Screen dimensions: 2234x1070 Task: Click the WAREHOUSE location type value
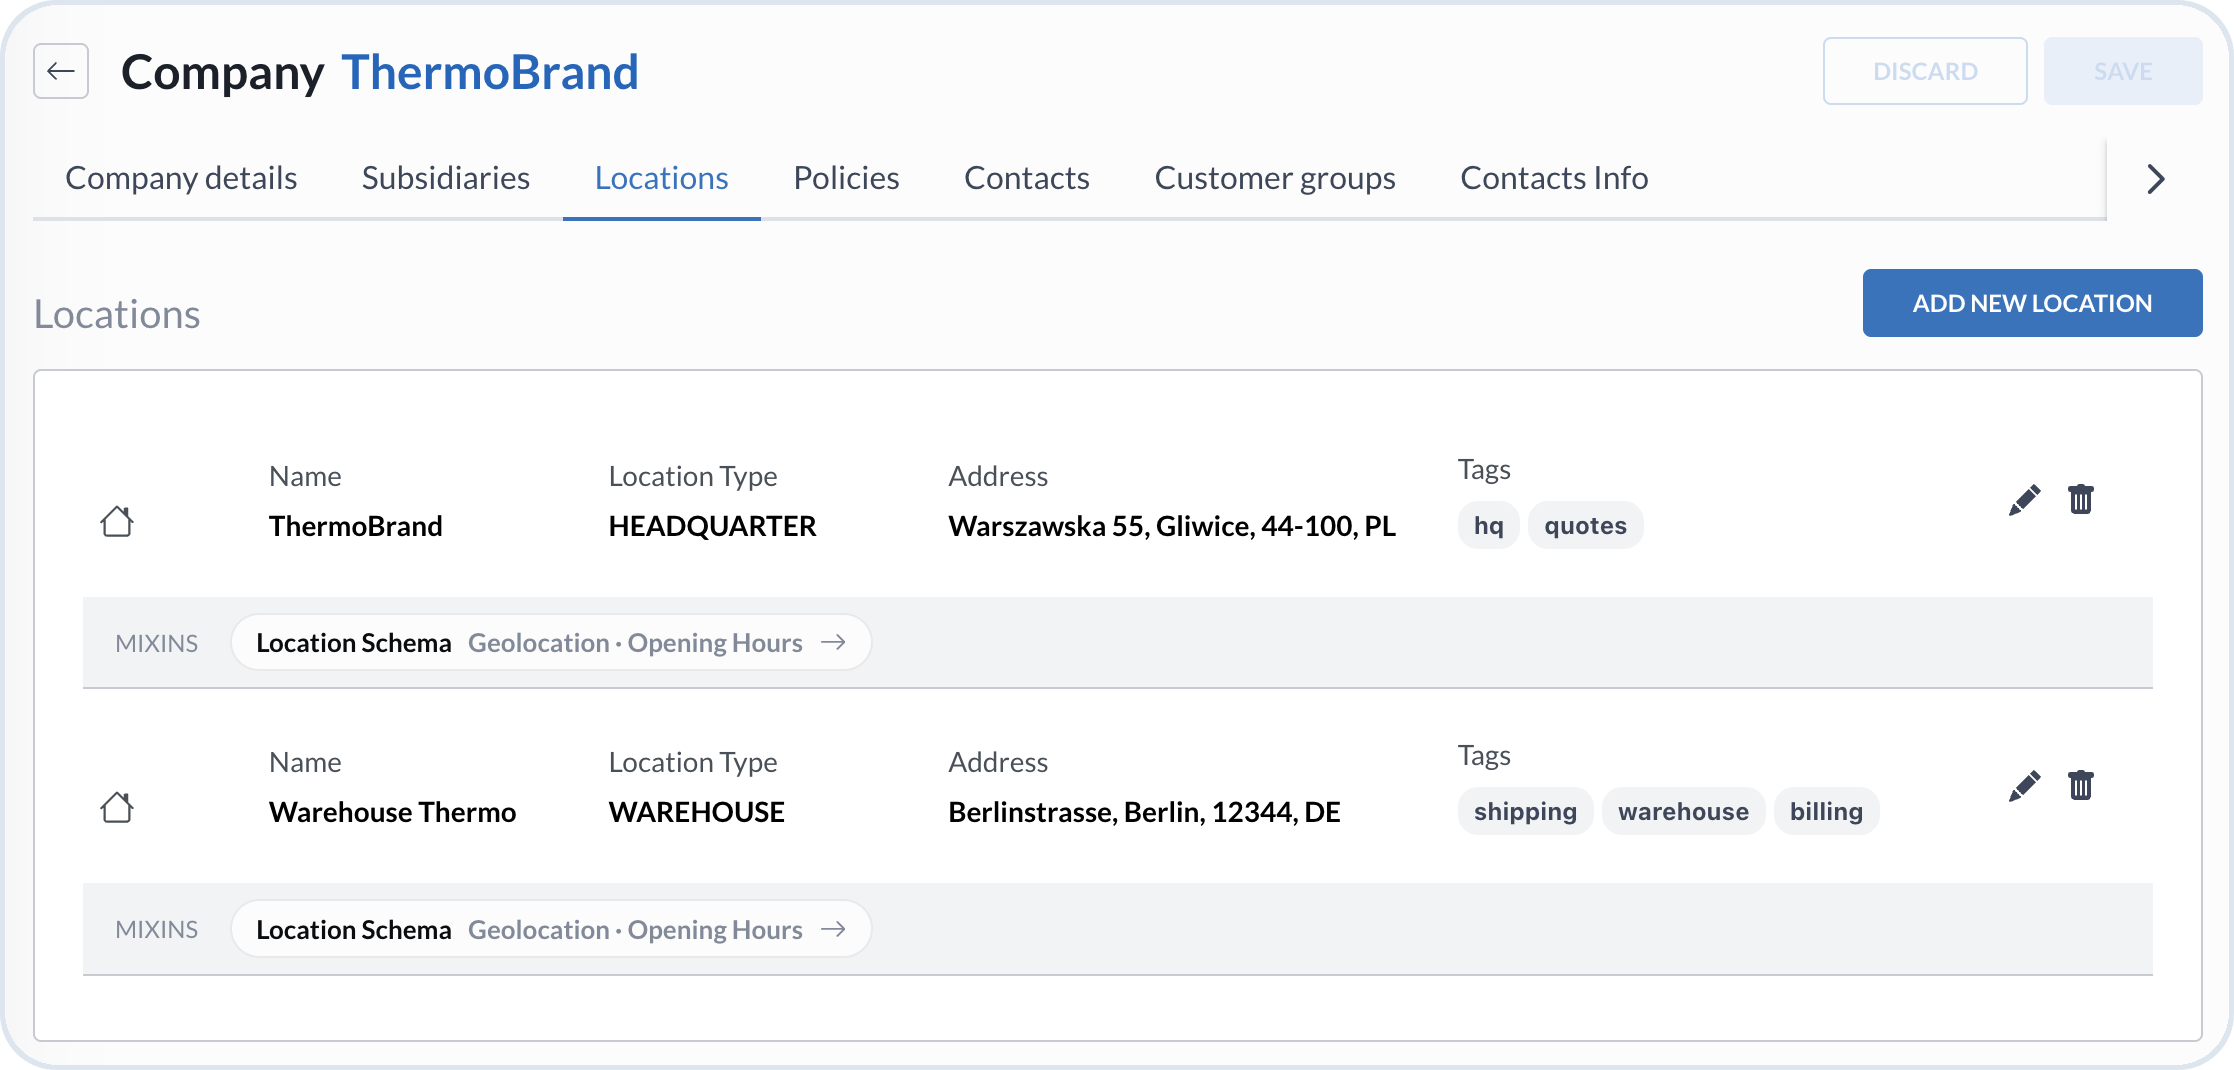696,812
